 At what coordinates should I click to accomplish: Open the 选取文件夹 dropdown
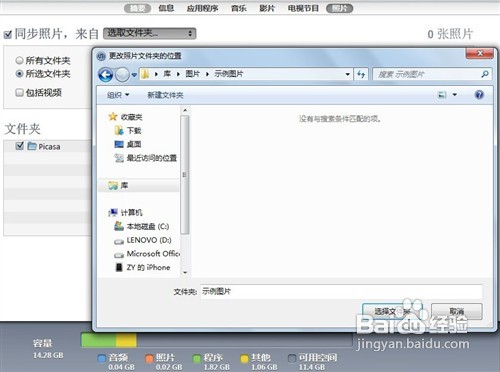tap(149, 33)
